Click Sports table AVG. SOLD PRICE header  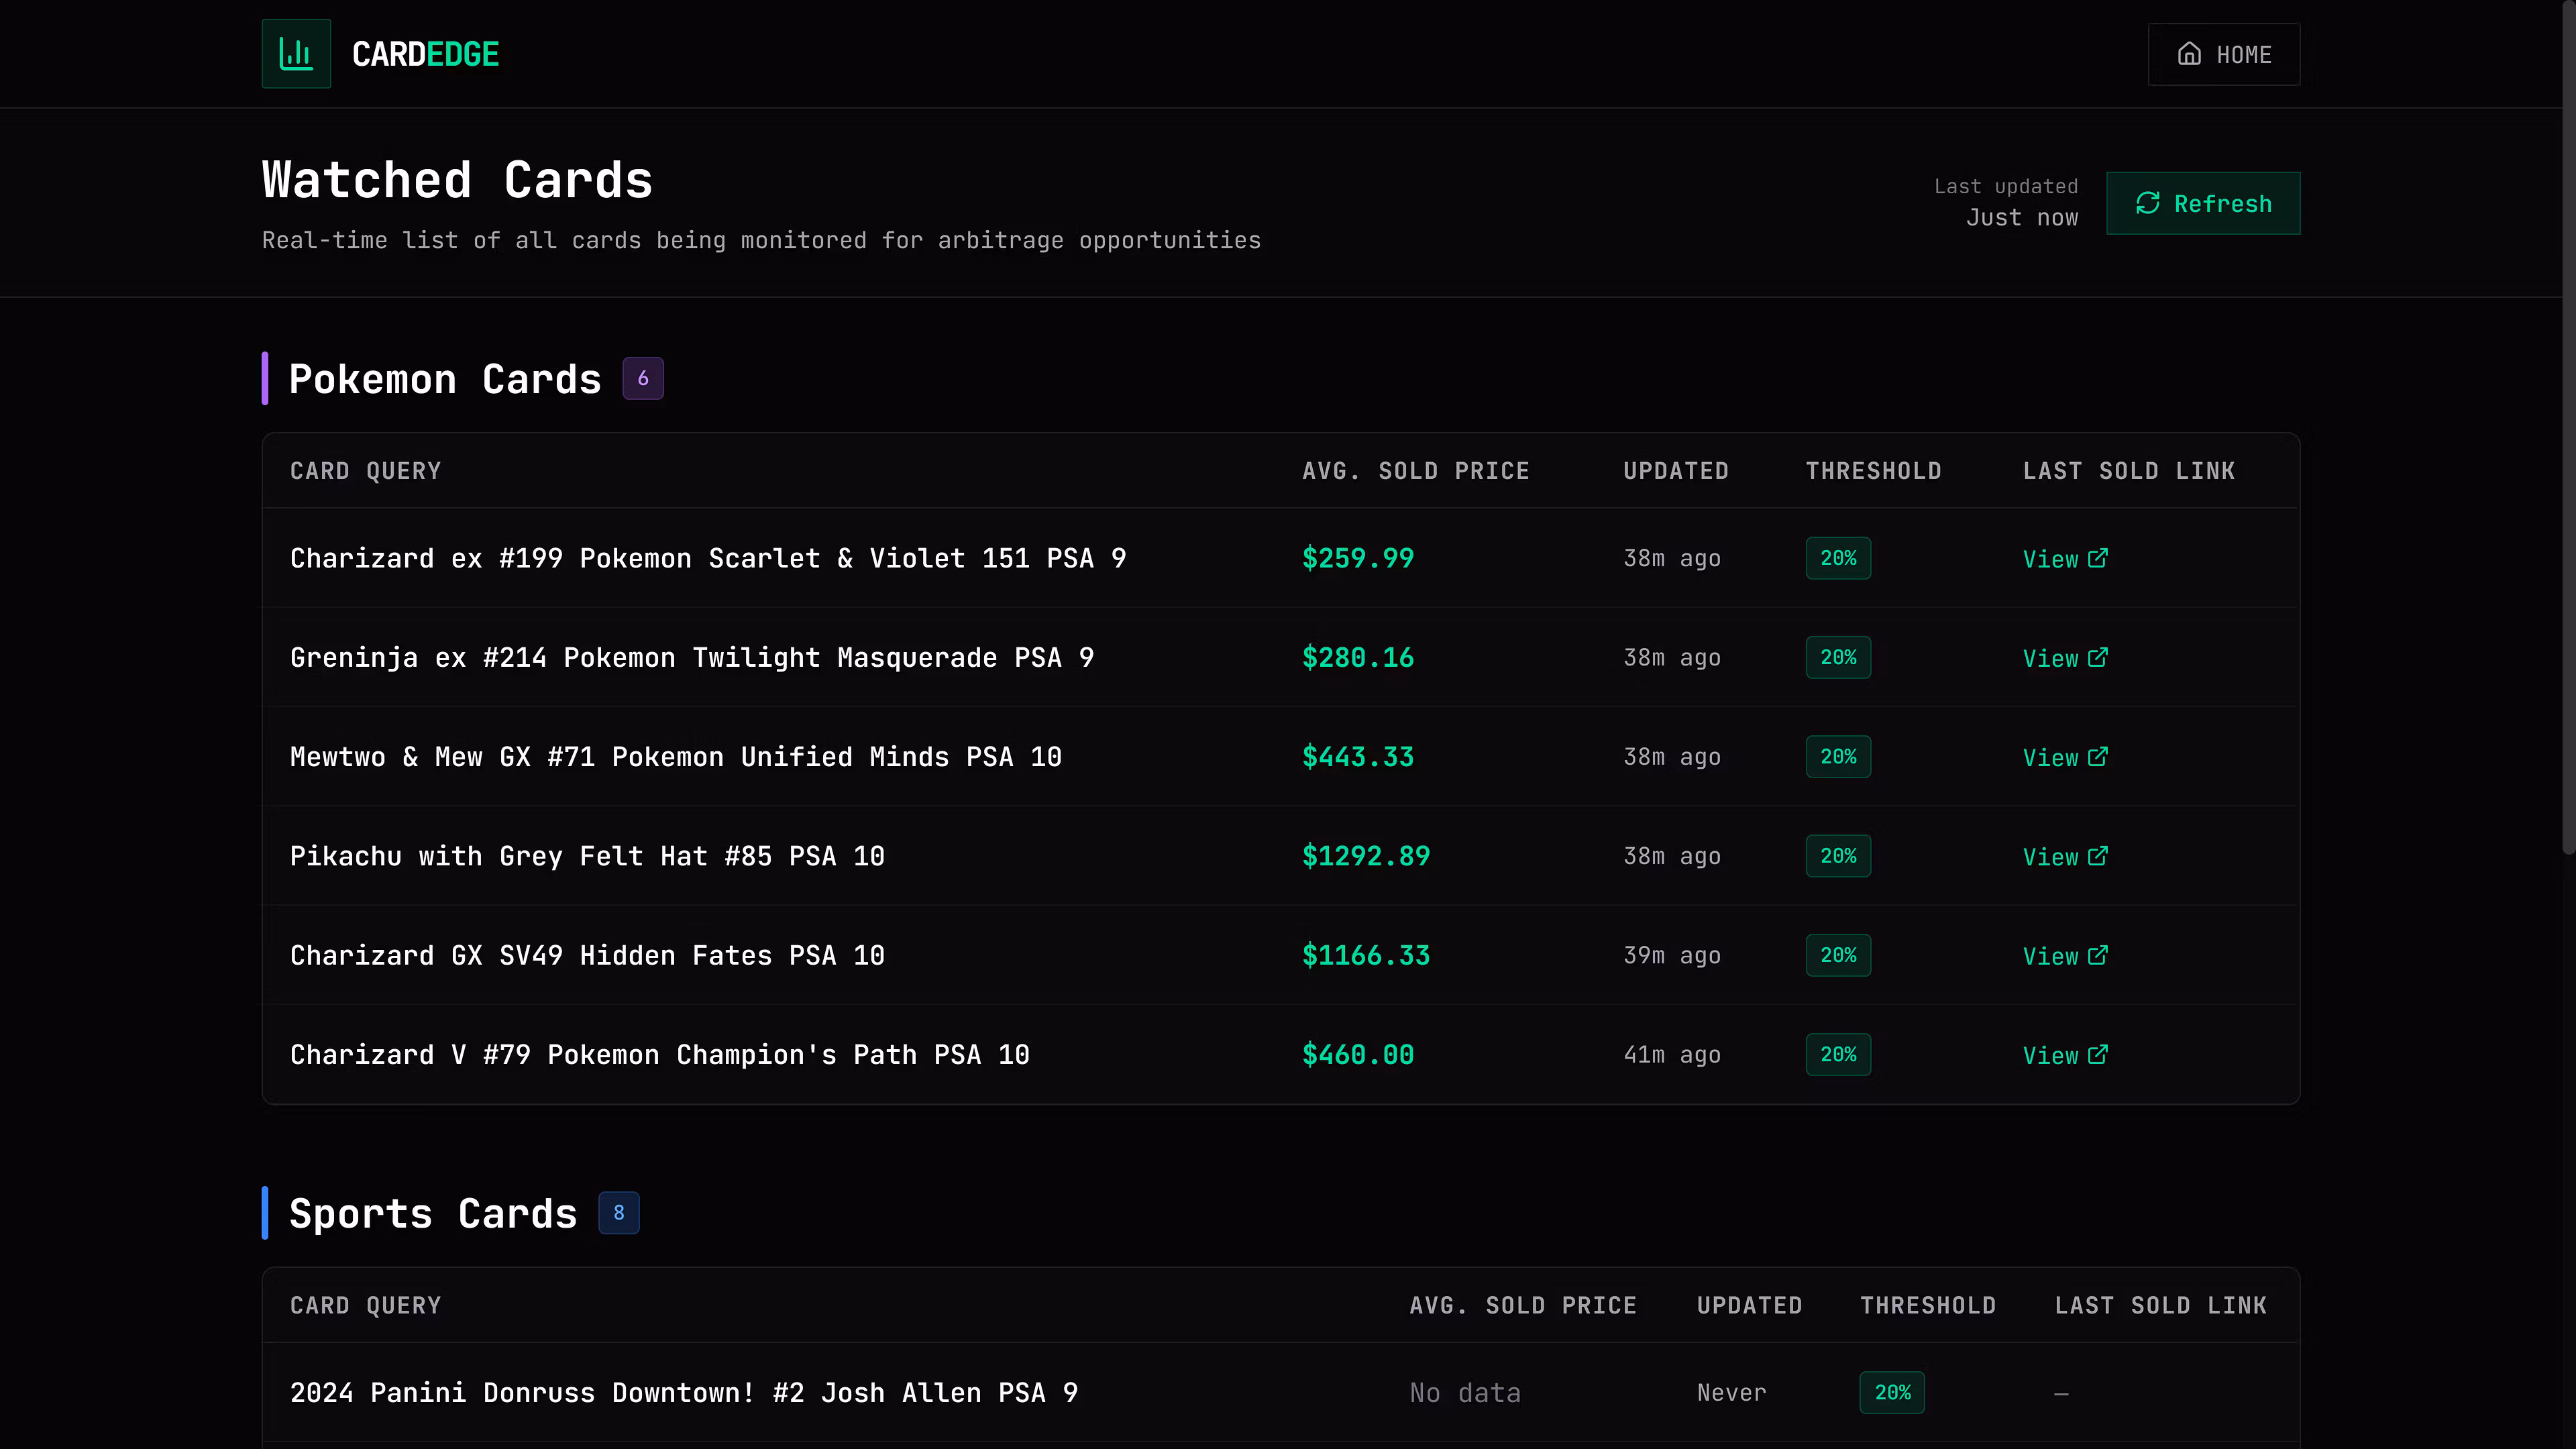coord(1523,1305)
